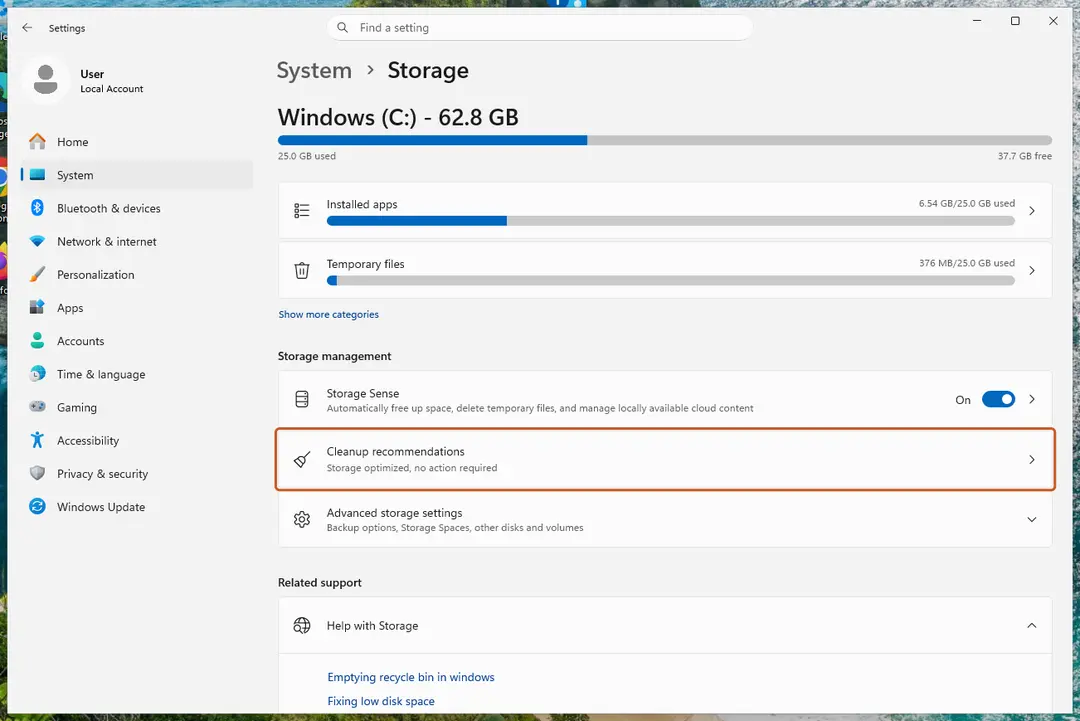This screenshot has width=1080, height=721.
Task: Turn off the Storage Sense toggle
Action: tap(998, 399)
